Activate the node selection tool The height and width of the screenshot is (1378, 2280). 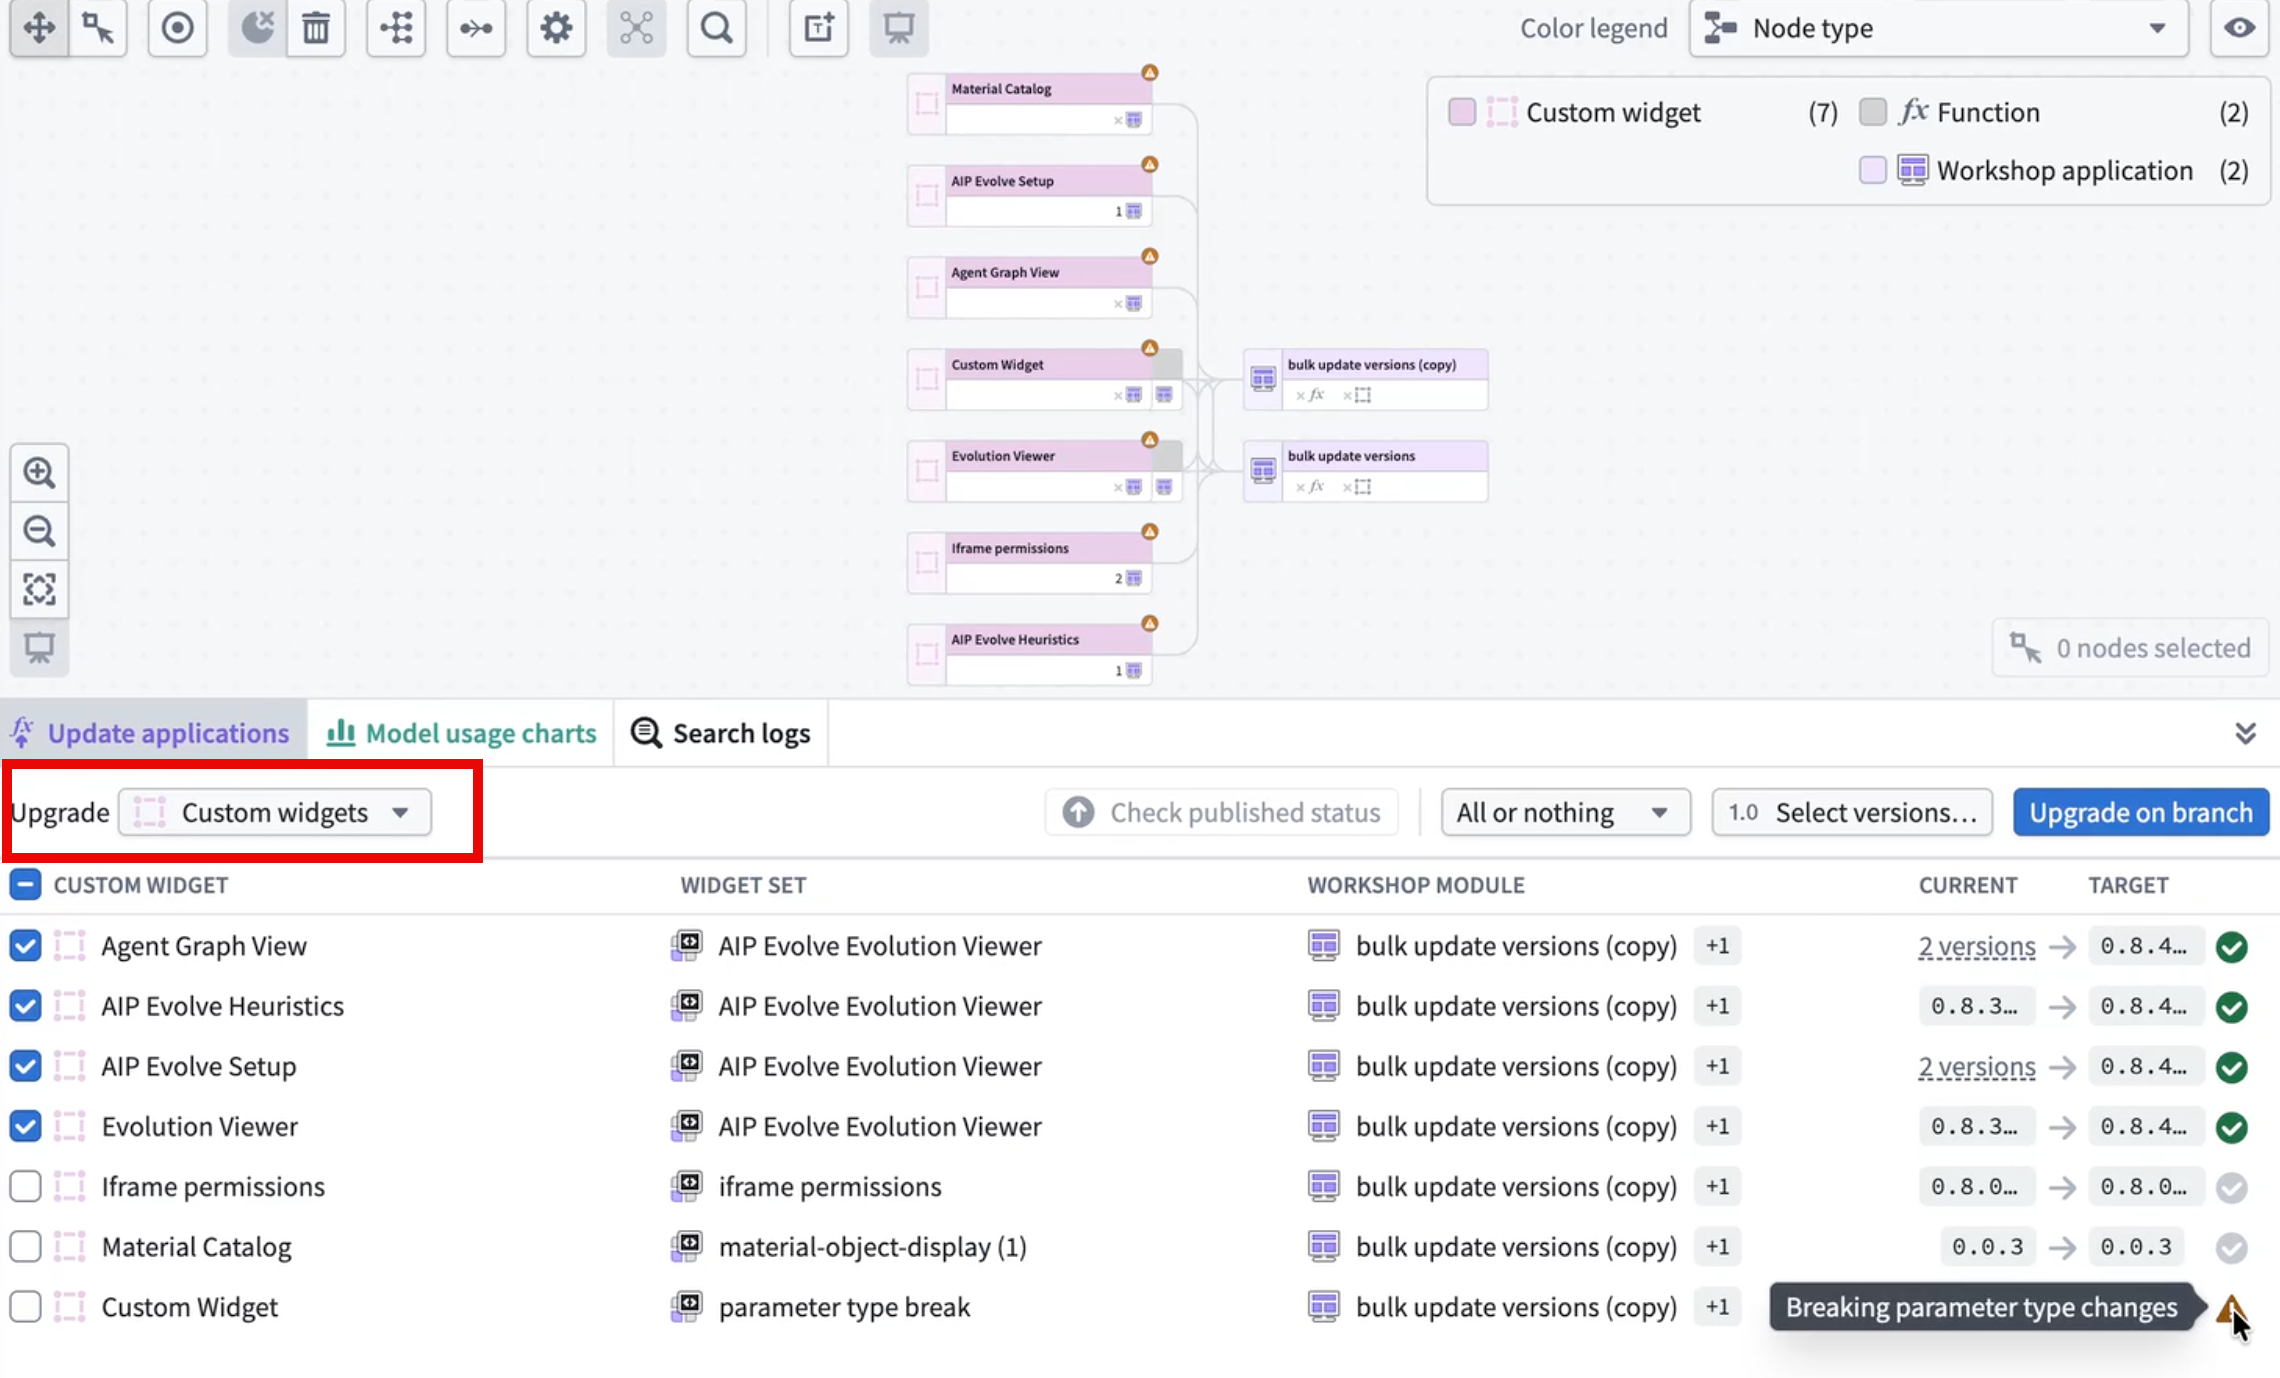[x=98, y=27]
